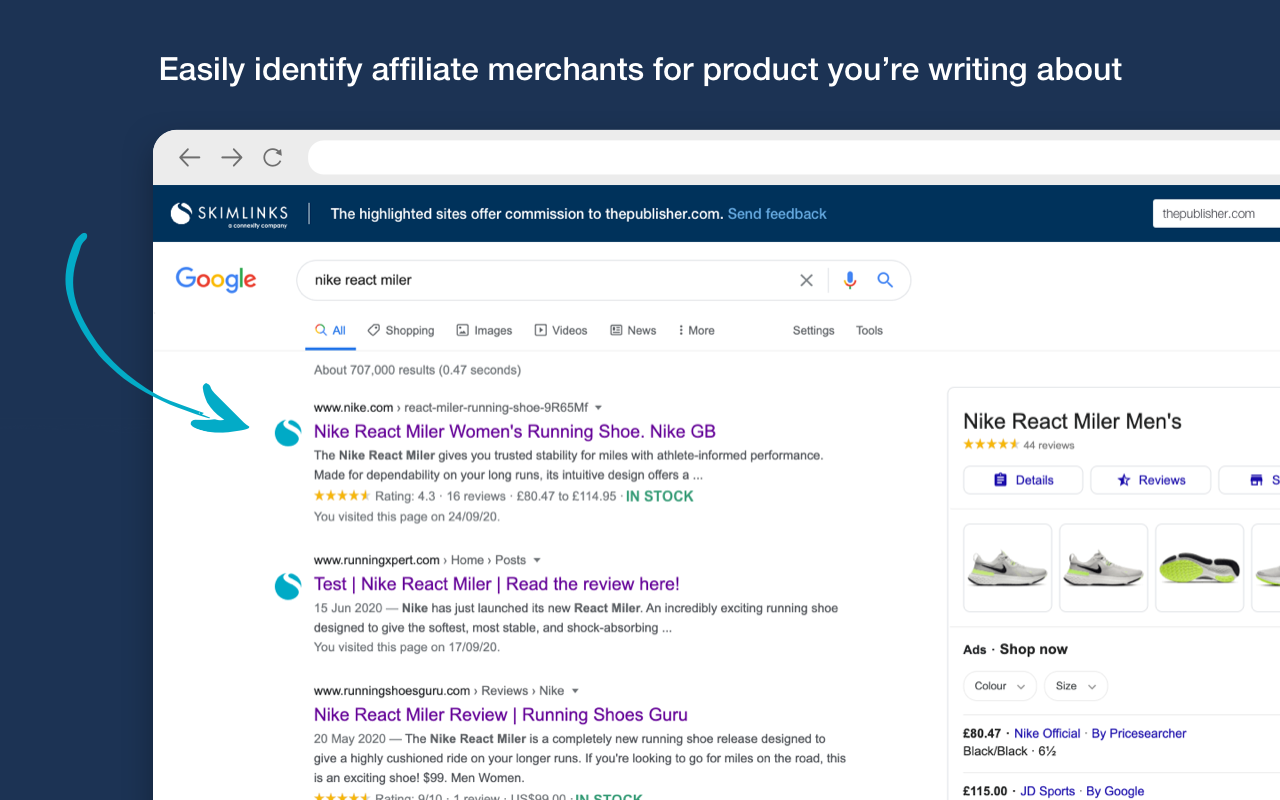This screenshot has width=1280, height=800.
Task: Click the £80.47 price in shop ads
Action: [x=982, y=734]
